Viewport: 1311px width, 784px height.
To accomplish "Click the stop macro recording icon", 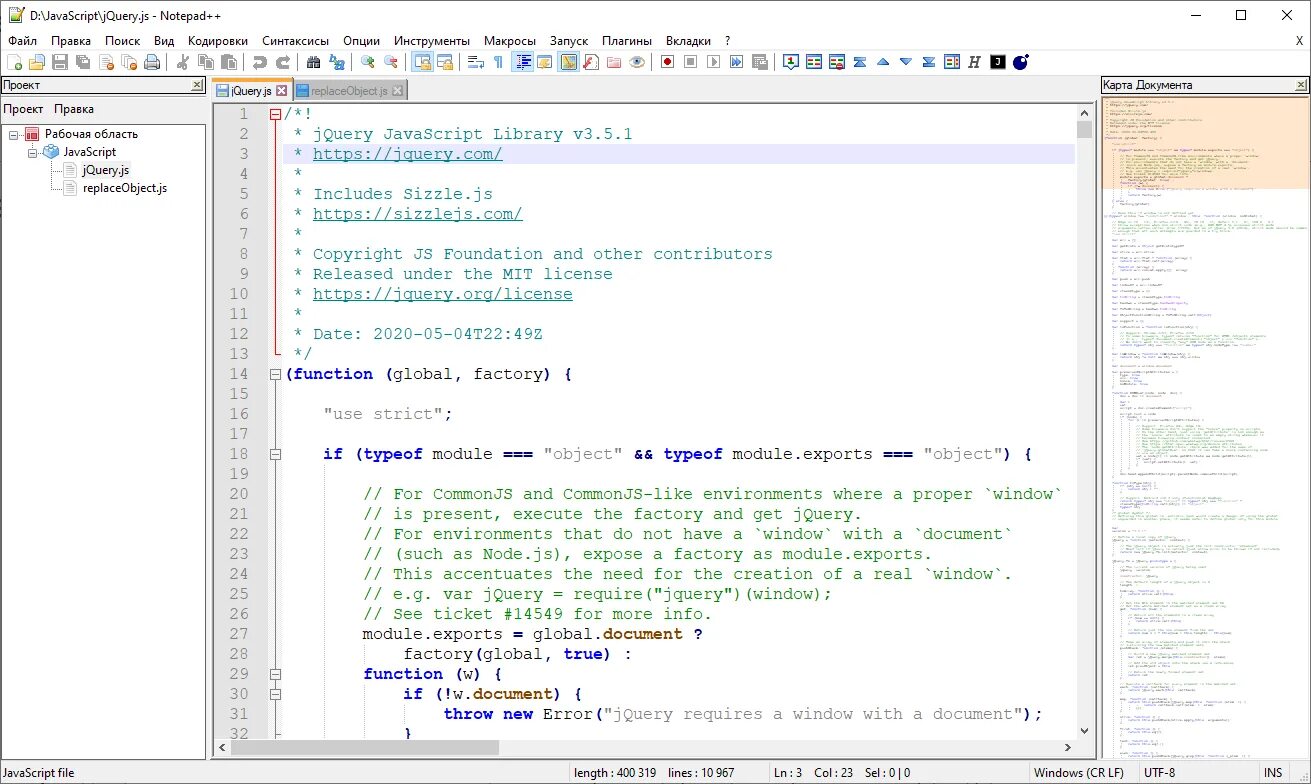I will (x=690, y=62).
